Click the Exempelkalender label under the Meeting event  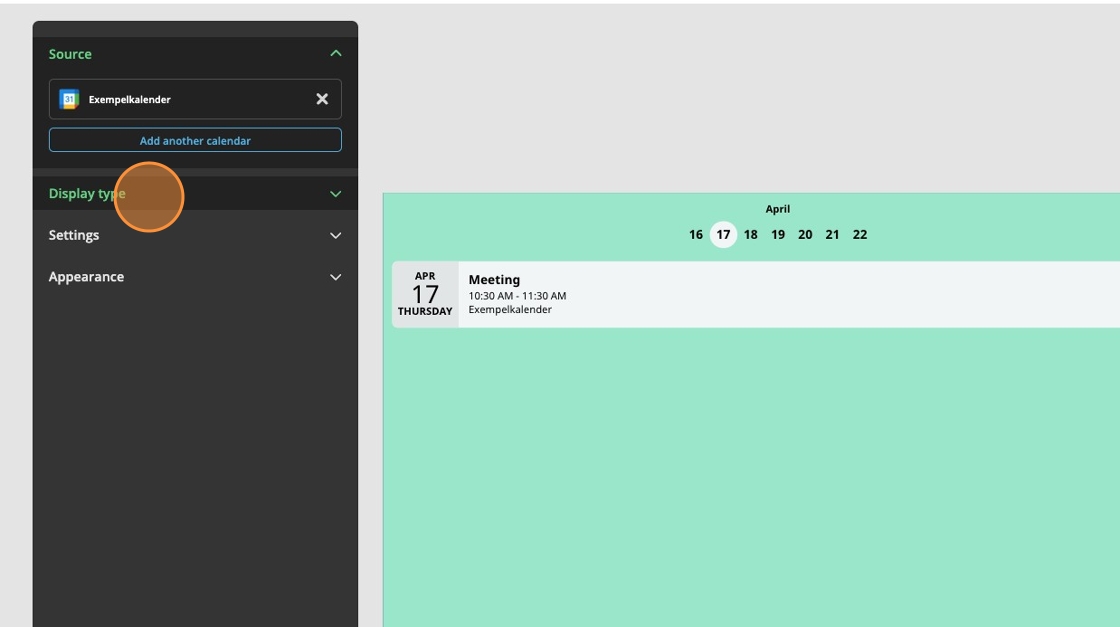click(510, 309)
